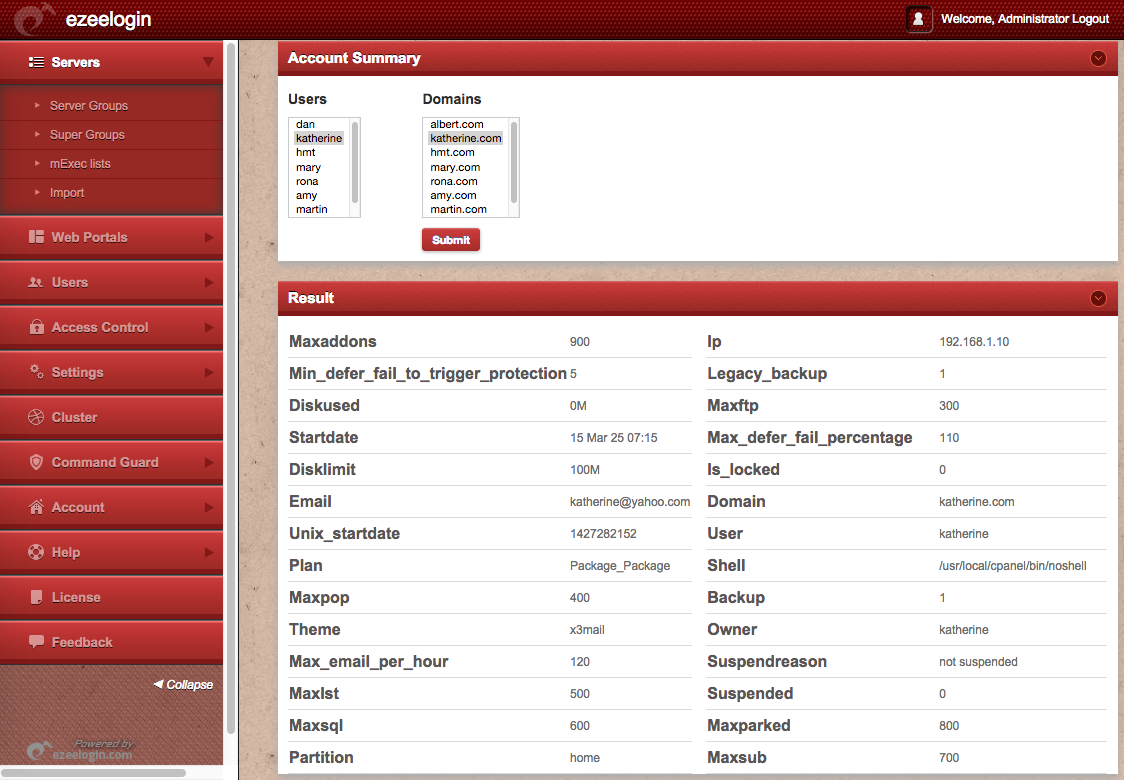Click the Account house icon
The height and width of the screenshot is (780, 1124).
tap(36, 507)
